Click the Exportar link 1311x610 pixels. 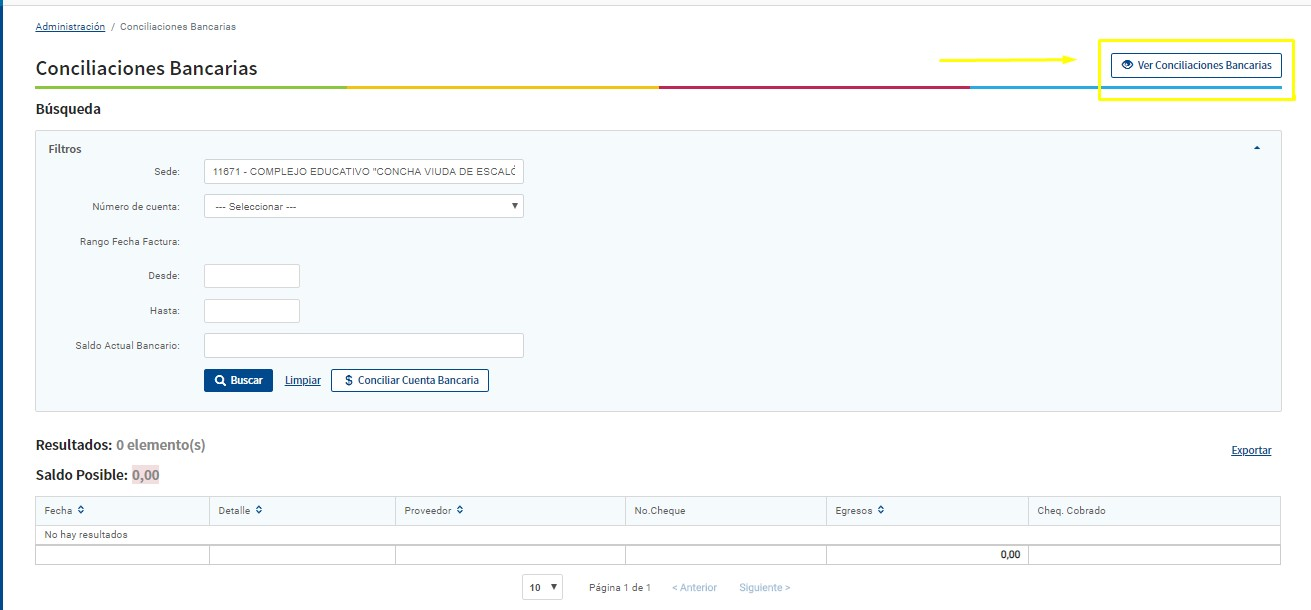pos(1251,450)
